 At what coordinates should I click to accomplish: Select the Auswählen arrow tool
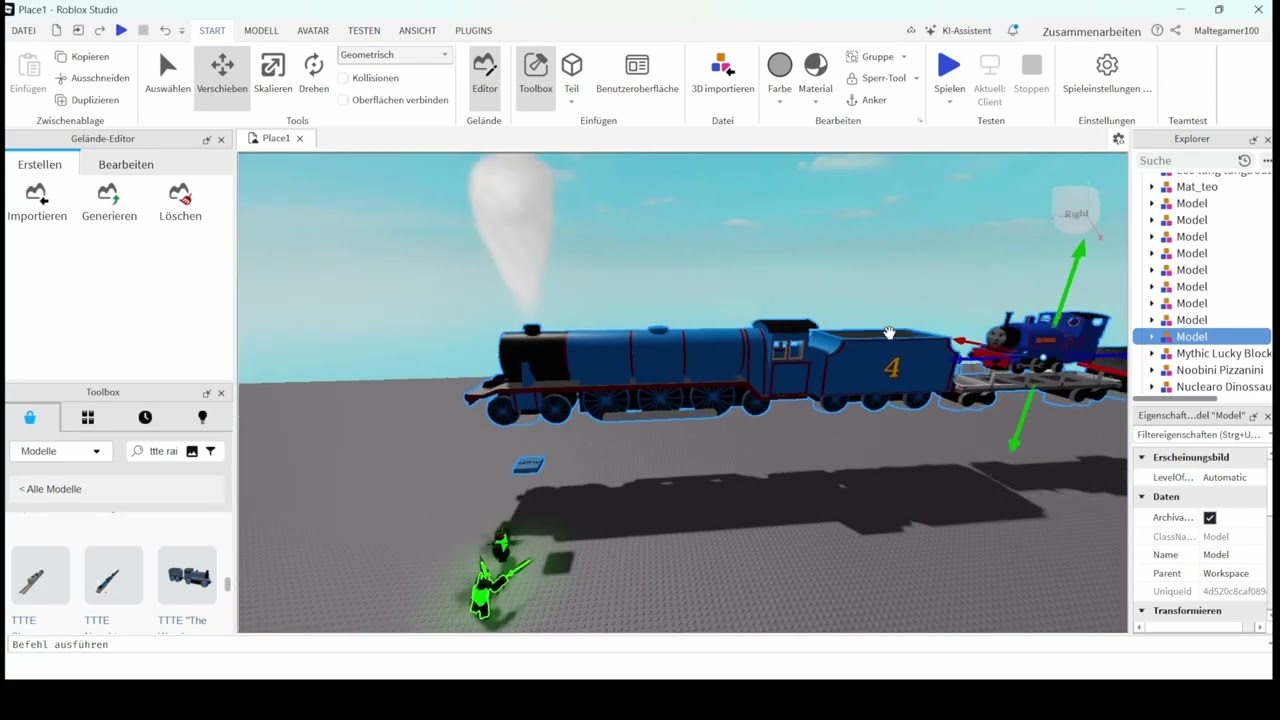[x=168, y=75]
